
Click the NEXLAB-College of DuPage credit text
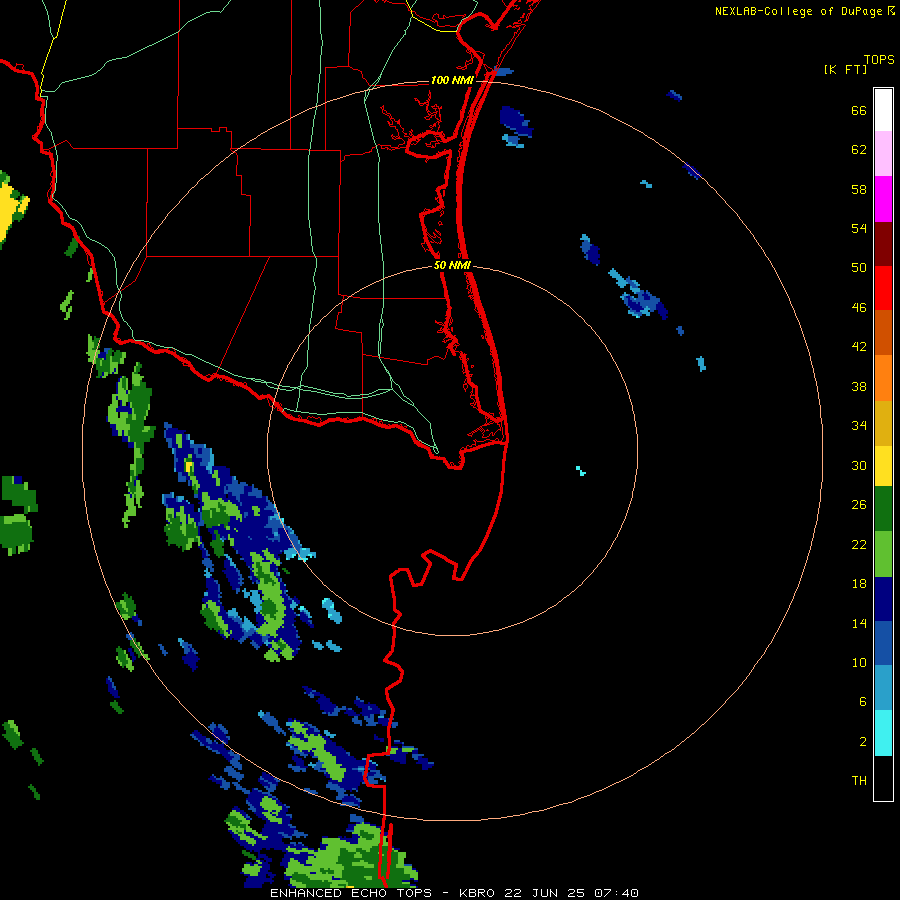pyautogui.click(x=804, y=11)
